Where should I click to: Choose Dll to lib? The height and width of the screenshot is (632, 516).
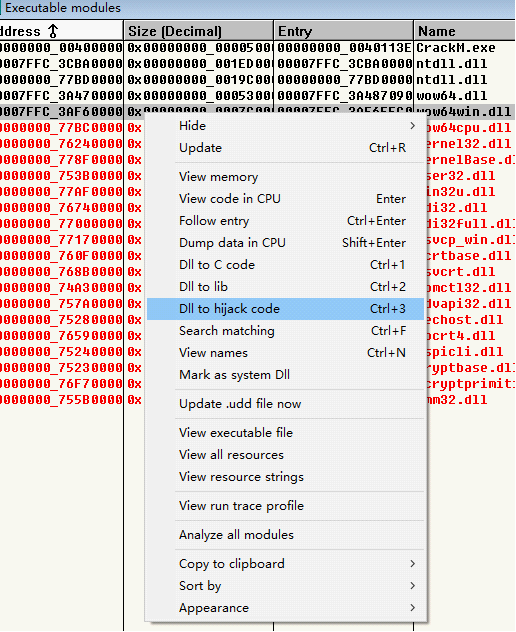tap(285, 287)
